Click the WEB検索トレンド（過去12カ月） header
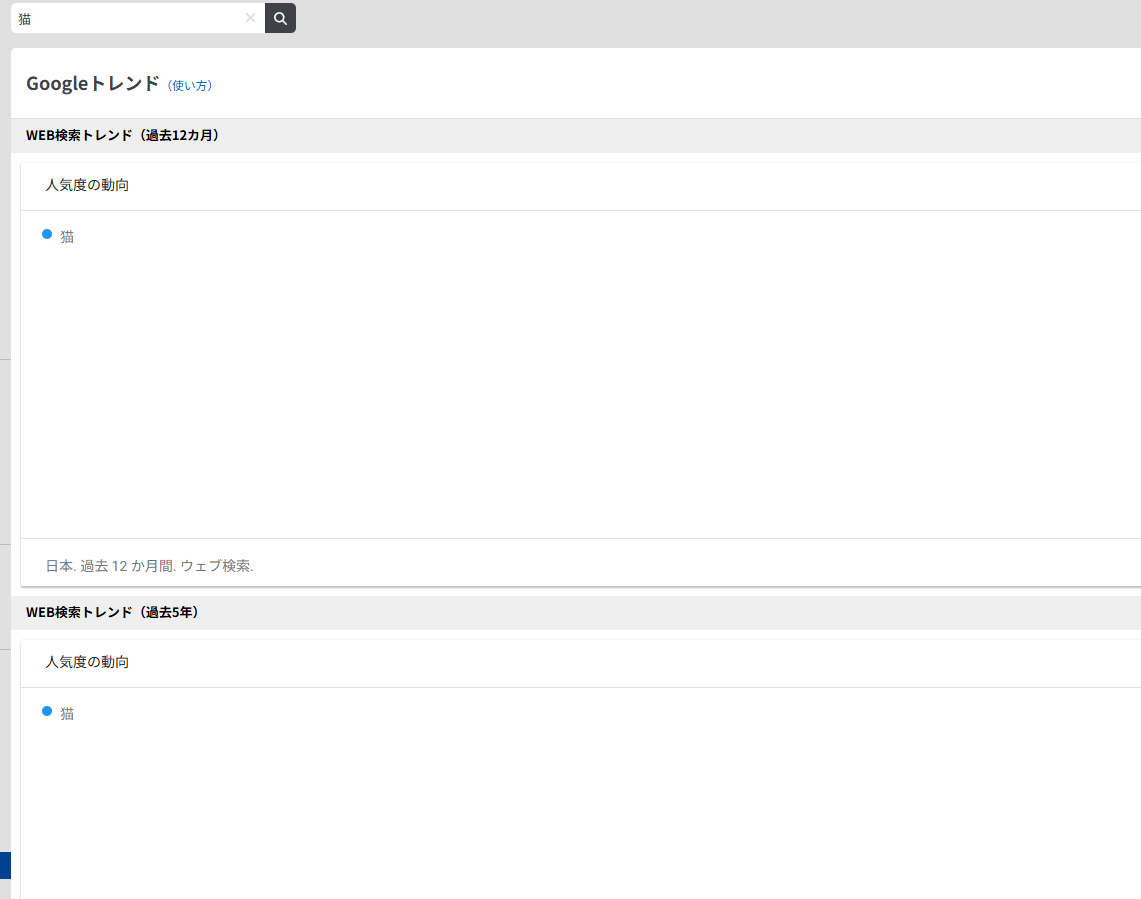 click(122, 135)
